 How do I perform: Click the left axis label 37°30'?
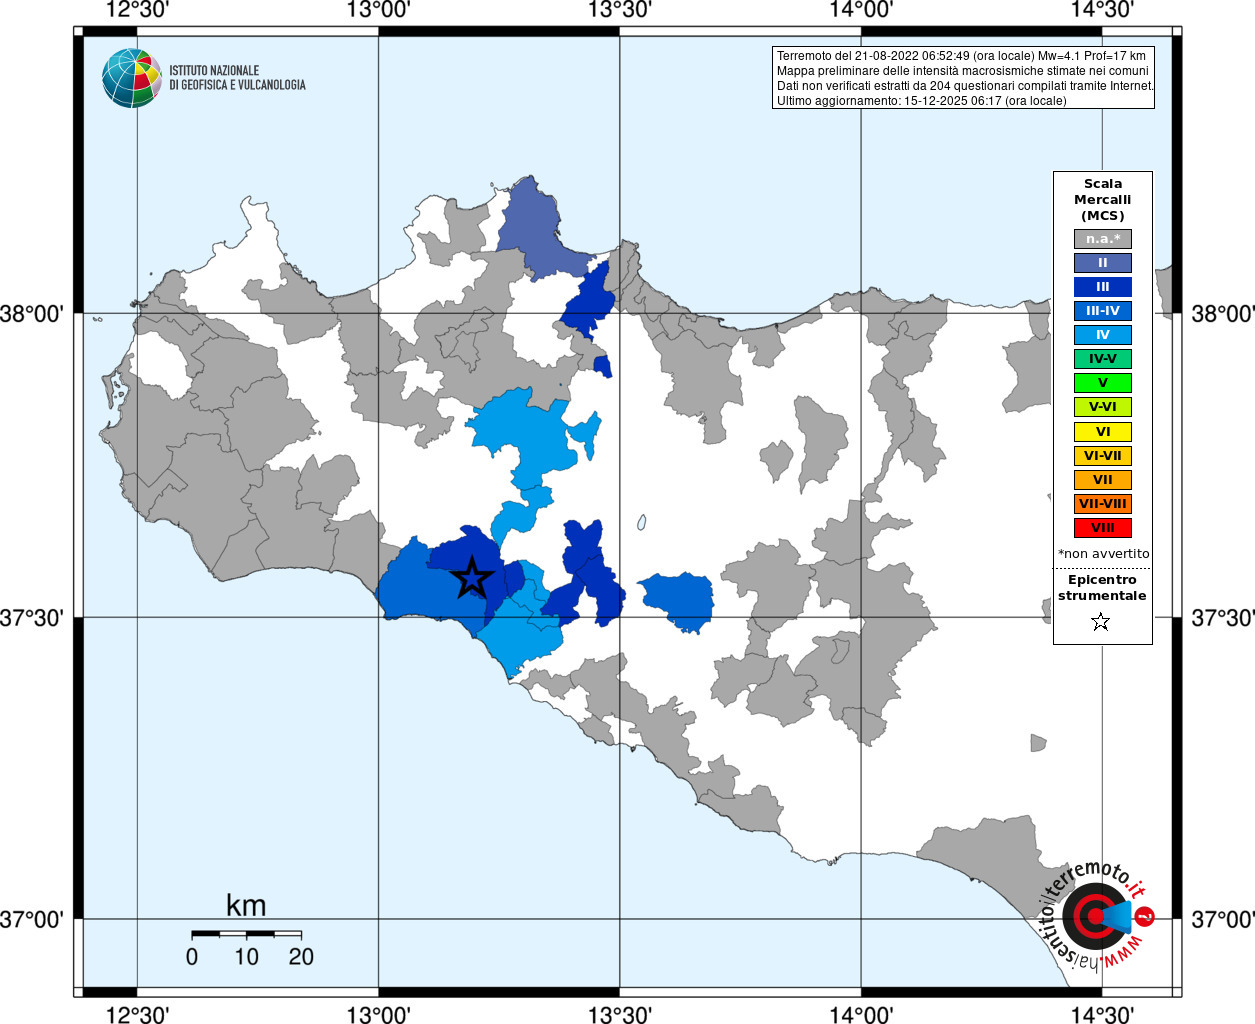coord(31,618)
